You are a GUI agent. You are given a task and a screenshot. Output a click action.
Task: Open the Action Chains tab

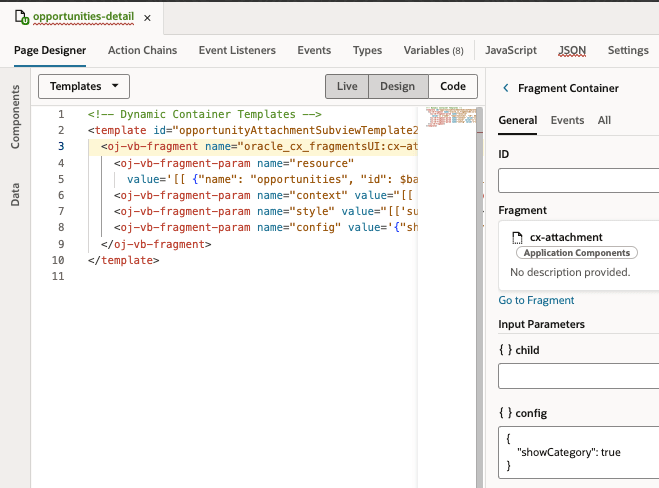[x=142, y=50]
